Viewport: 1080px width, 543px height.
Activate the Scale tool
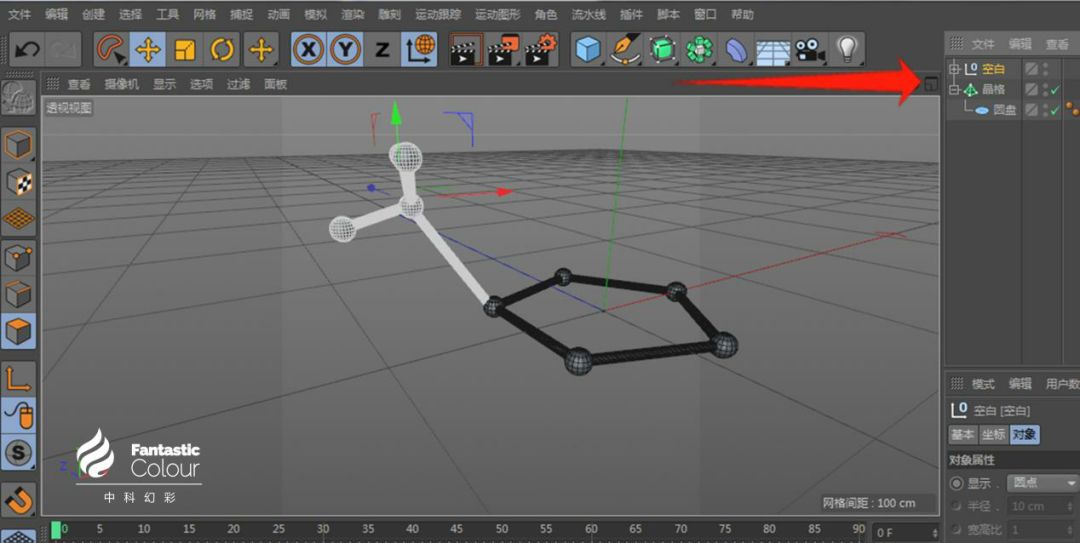[185, 50]
